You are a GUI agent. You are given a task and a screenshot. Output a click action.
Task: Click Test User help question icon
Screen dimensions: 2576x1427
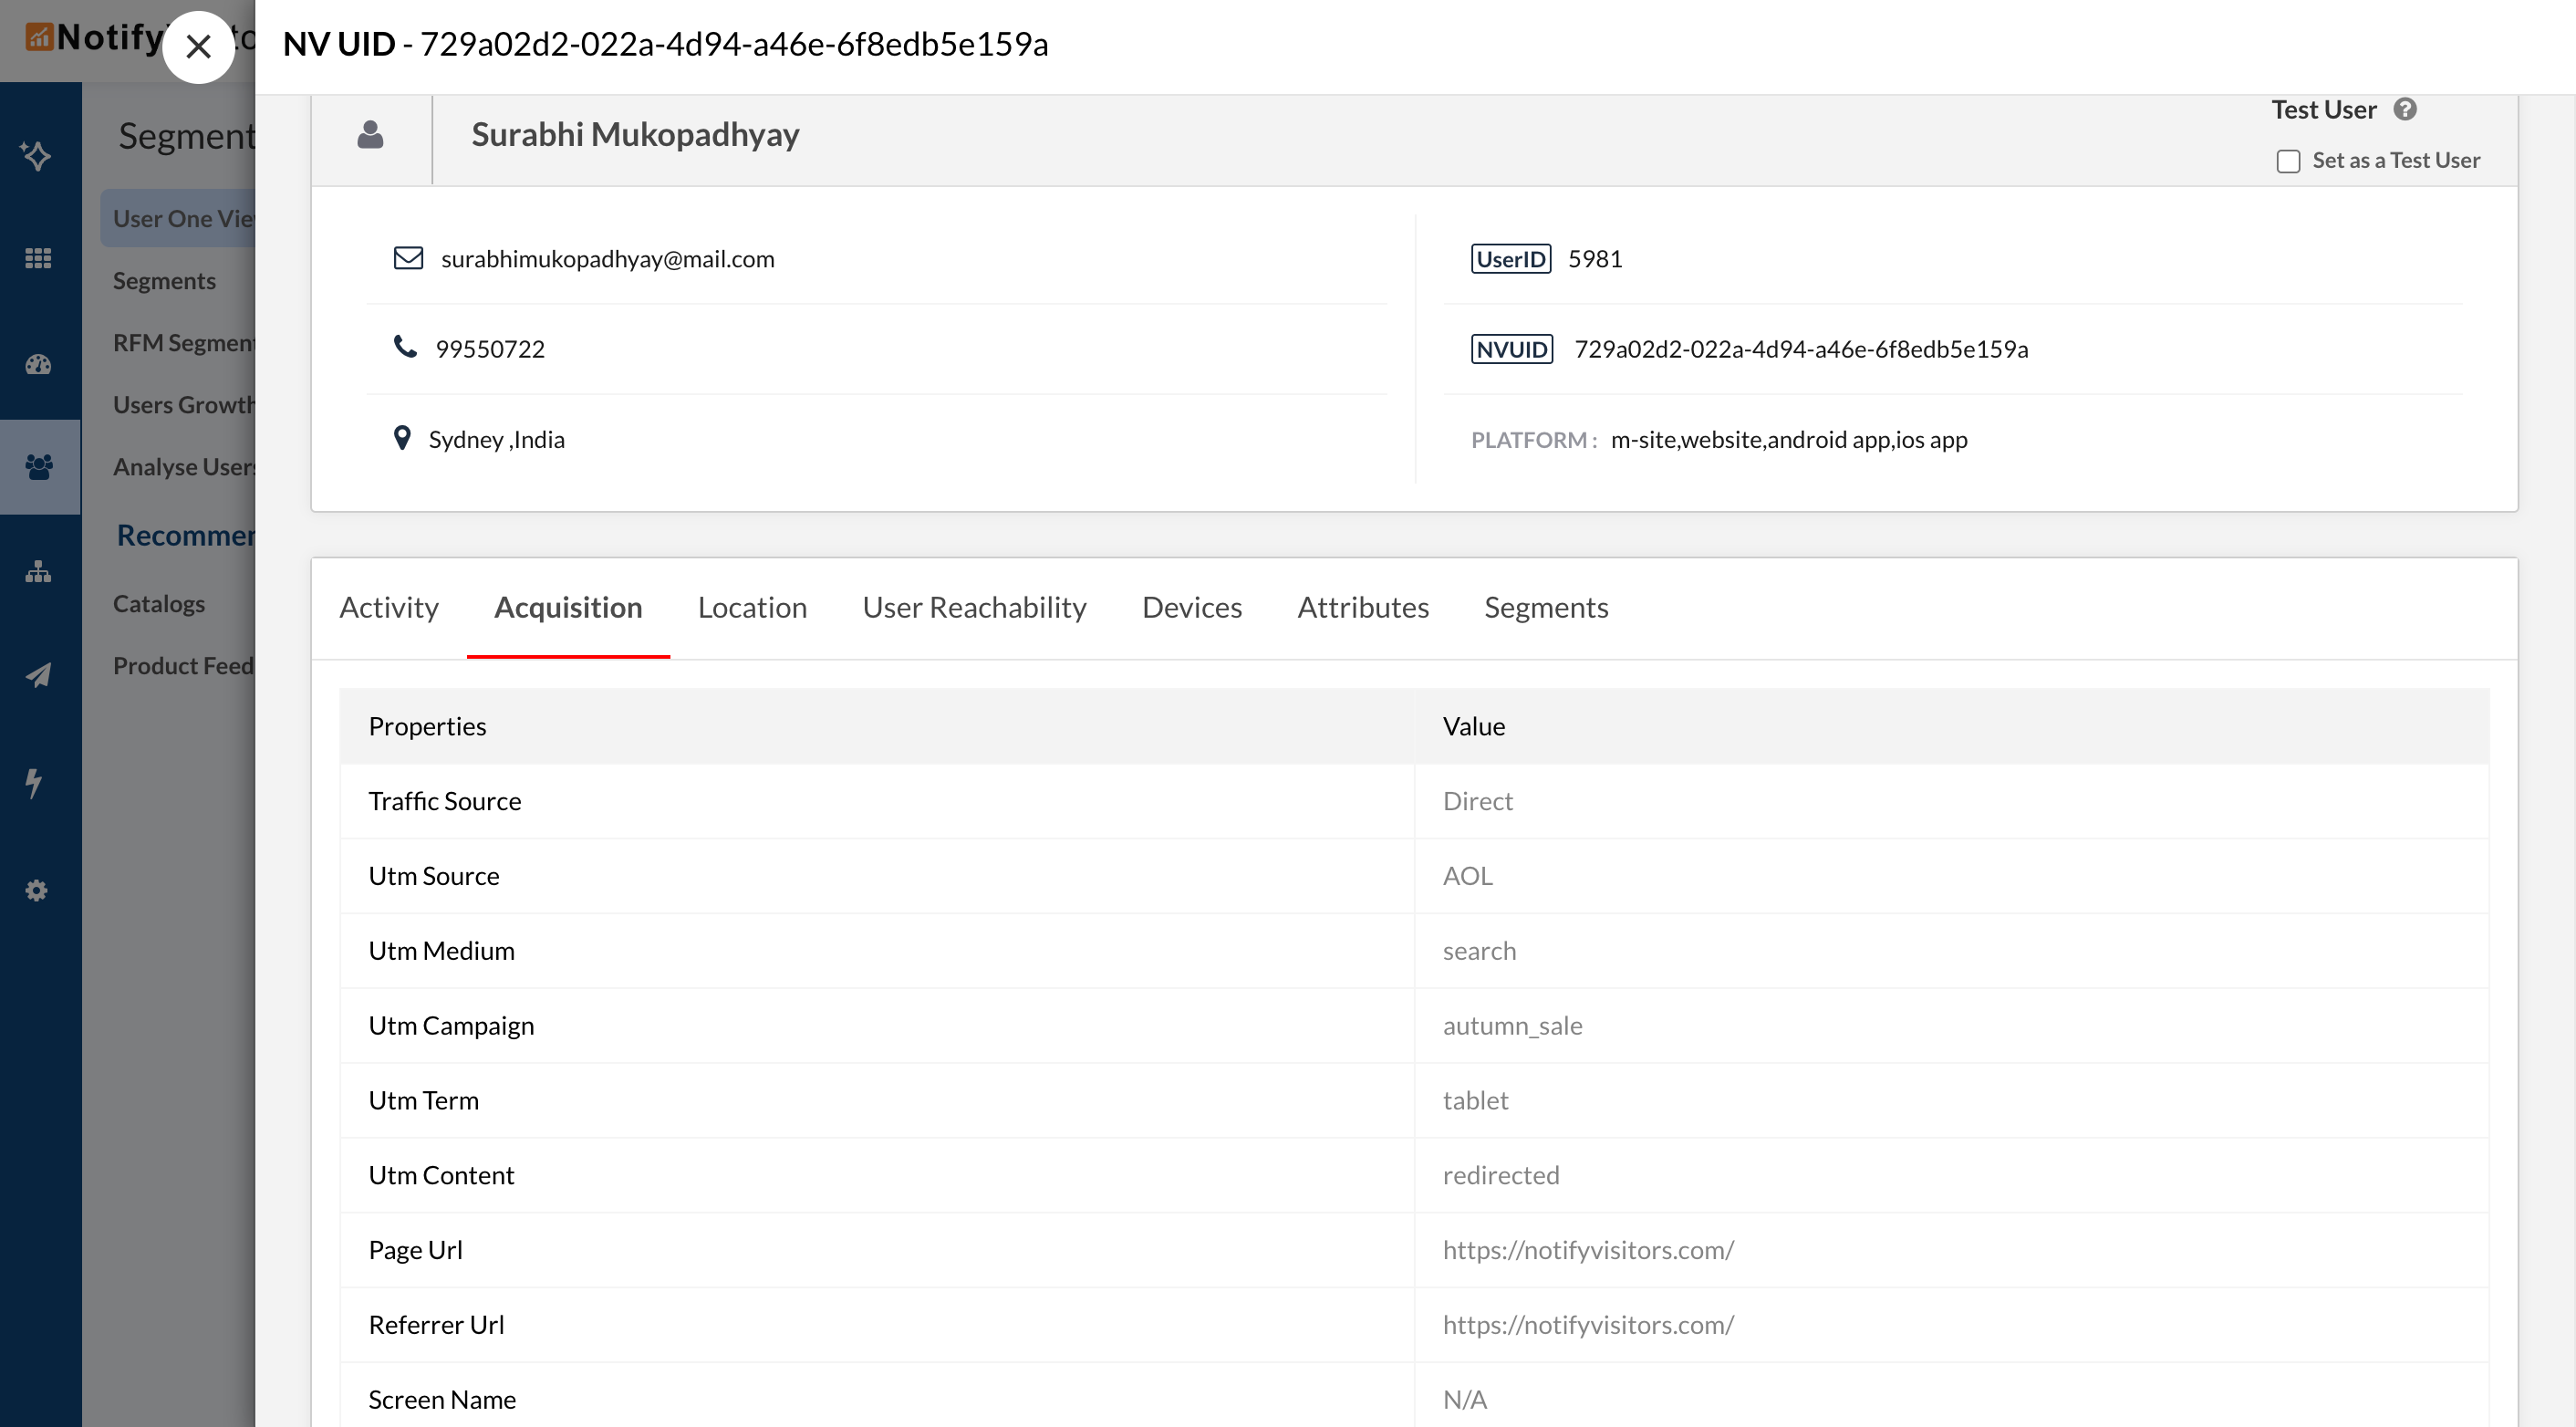point(2405,109)
